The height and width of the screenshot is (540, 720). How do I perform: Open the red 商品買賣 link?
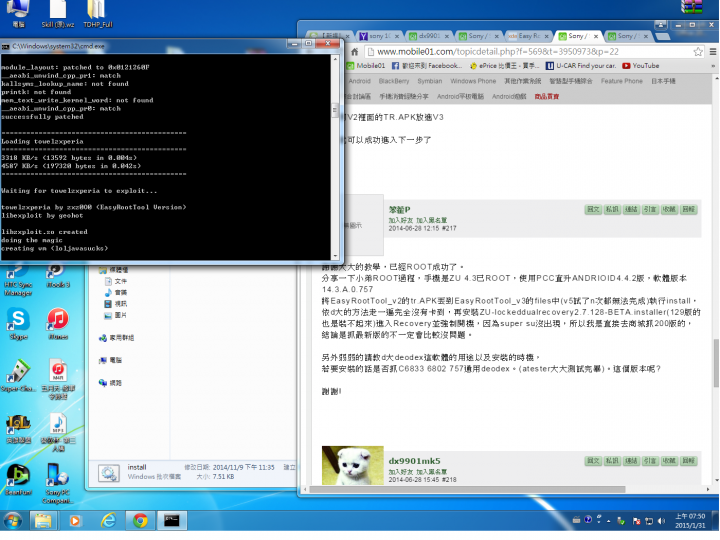pyautogui.click(x=546, y=97)
